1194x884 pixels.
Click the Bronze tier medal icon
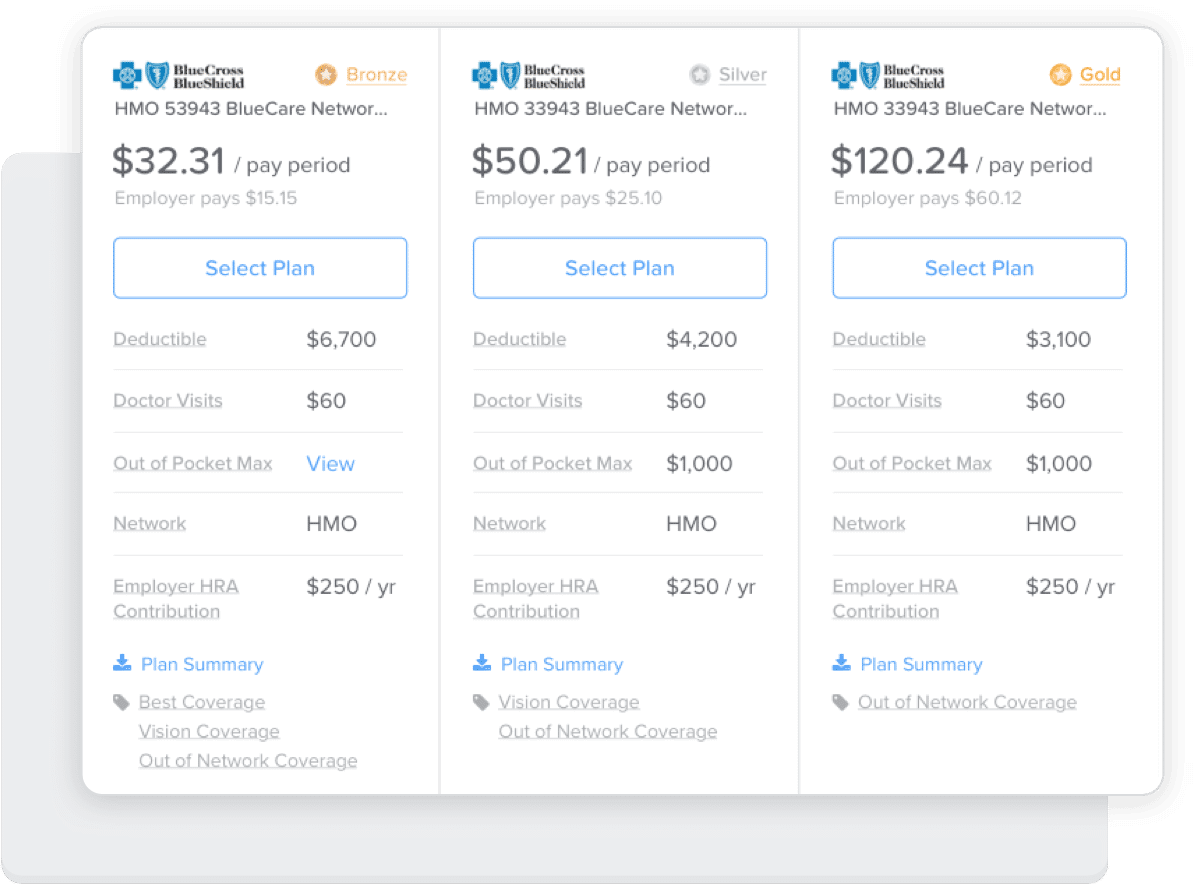326,75
